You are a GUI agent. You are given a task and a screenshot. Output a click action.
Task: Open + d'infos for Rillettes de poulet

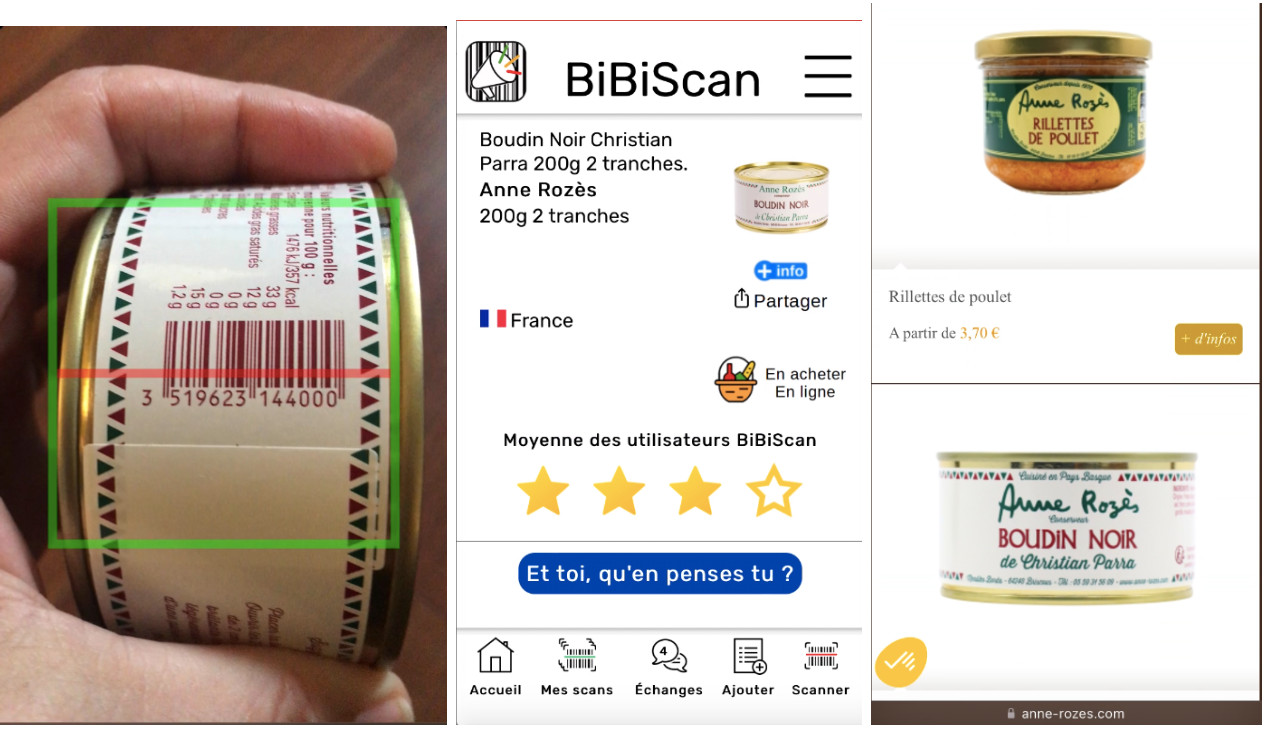pos(1208,339)
